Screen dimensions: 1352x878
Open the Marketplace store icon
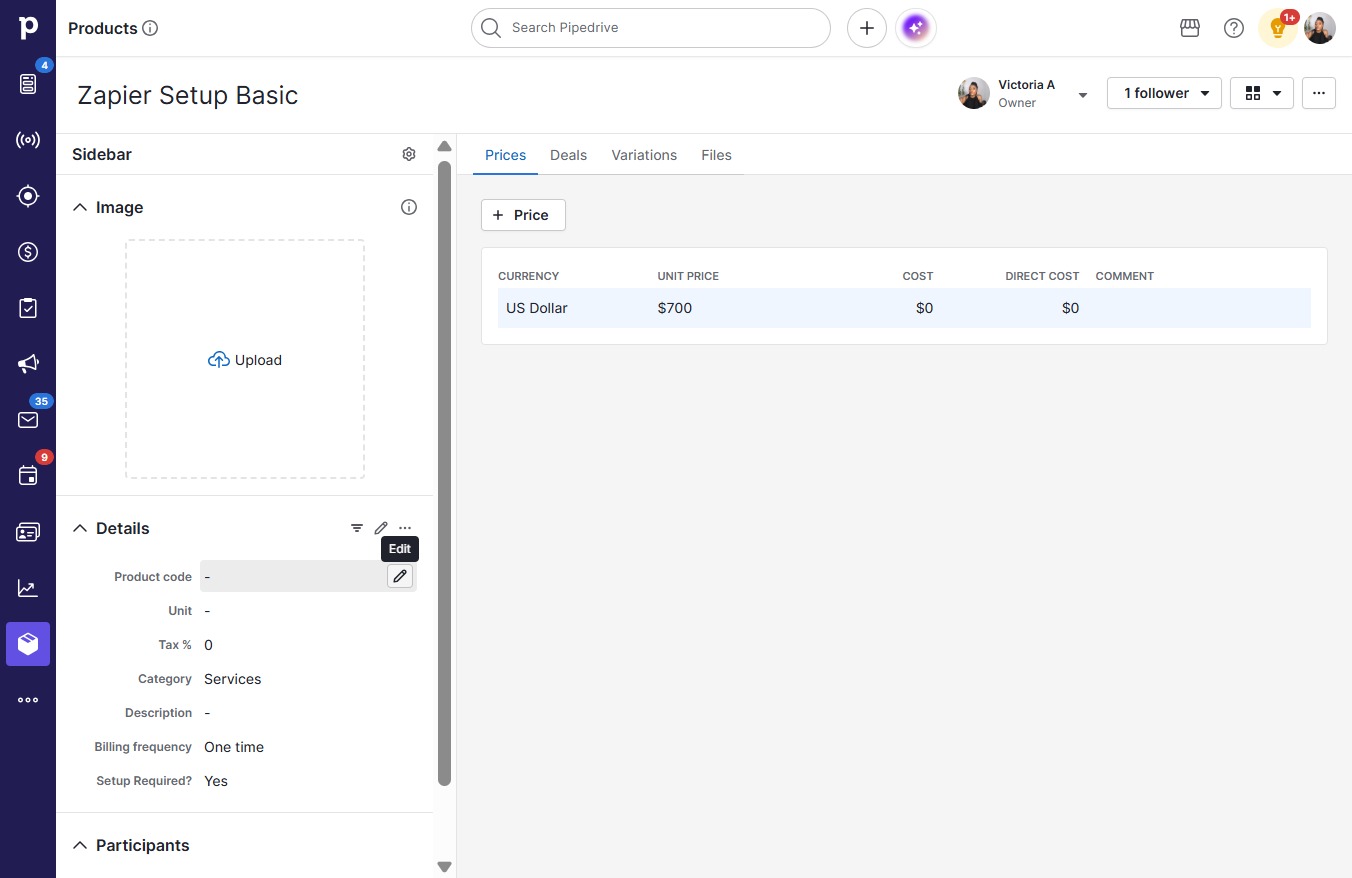pos(1190,28)
